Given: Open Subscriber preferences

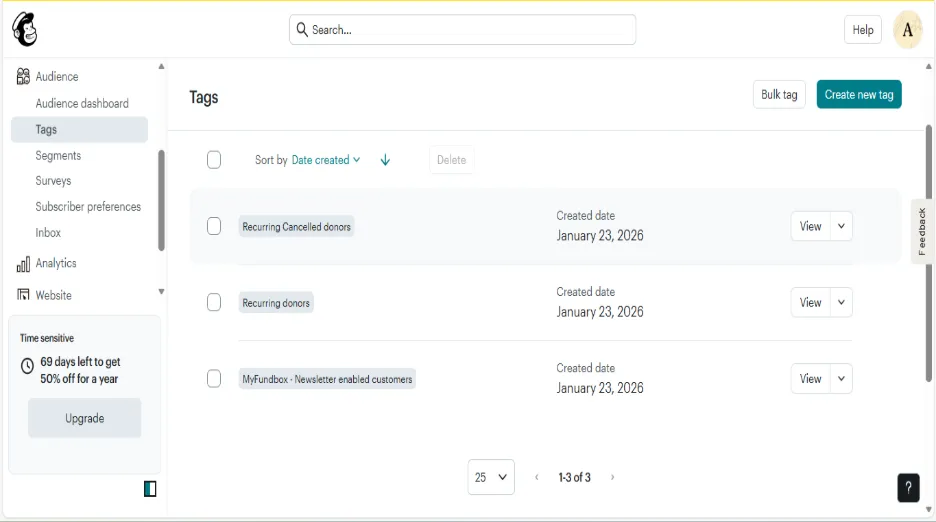Looking at the screenshot, I should [x=88, y=207].
